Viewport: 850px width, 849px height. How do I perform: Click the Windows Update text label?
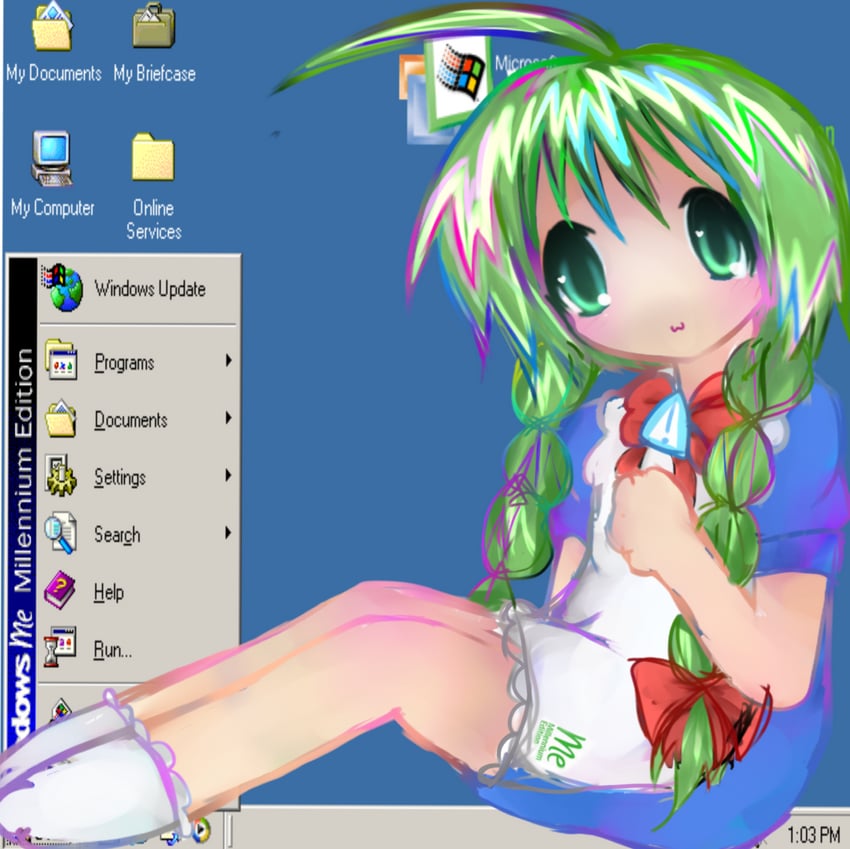click(x=150, y=289)
